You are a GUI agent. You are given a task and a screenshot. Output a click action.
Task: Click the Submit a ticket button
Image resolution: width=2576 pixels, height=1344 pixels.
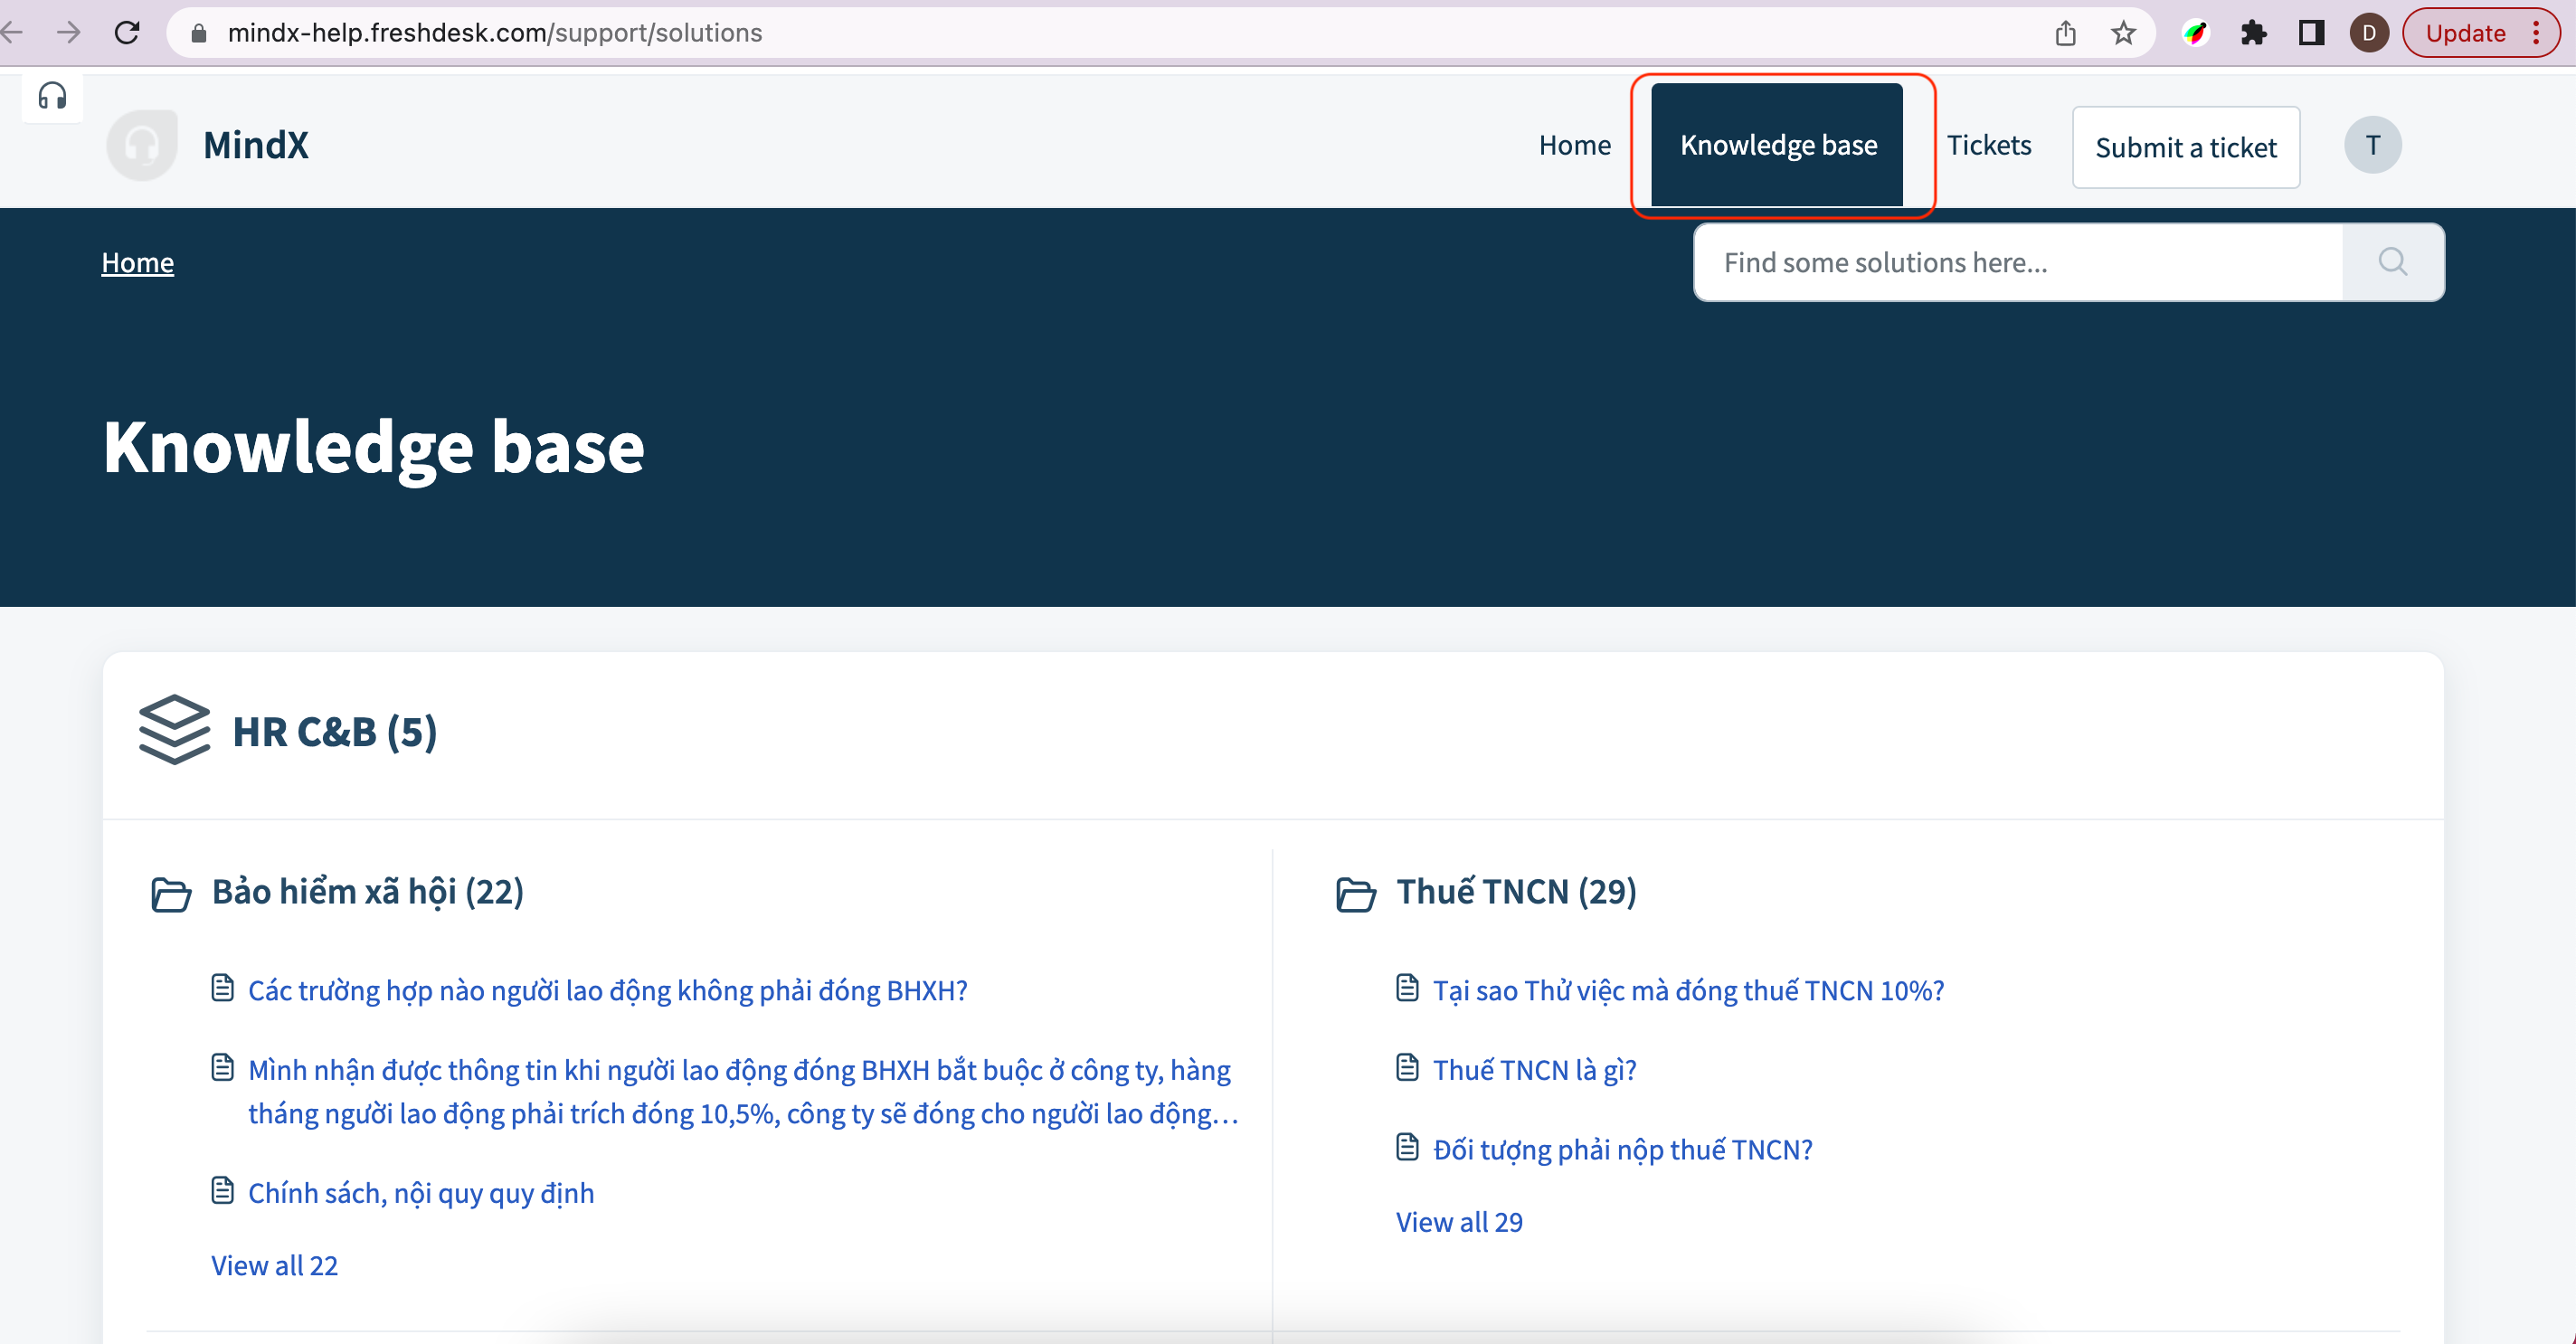pyautogui.click(x=2185, y=148)
